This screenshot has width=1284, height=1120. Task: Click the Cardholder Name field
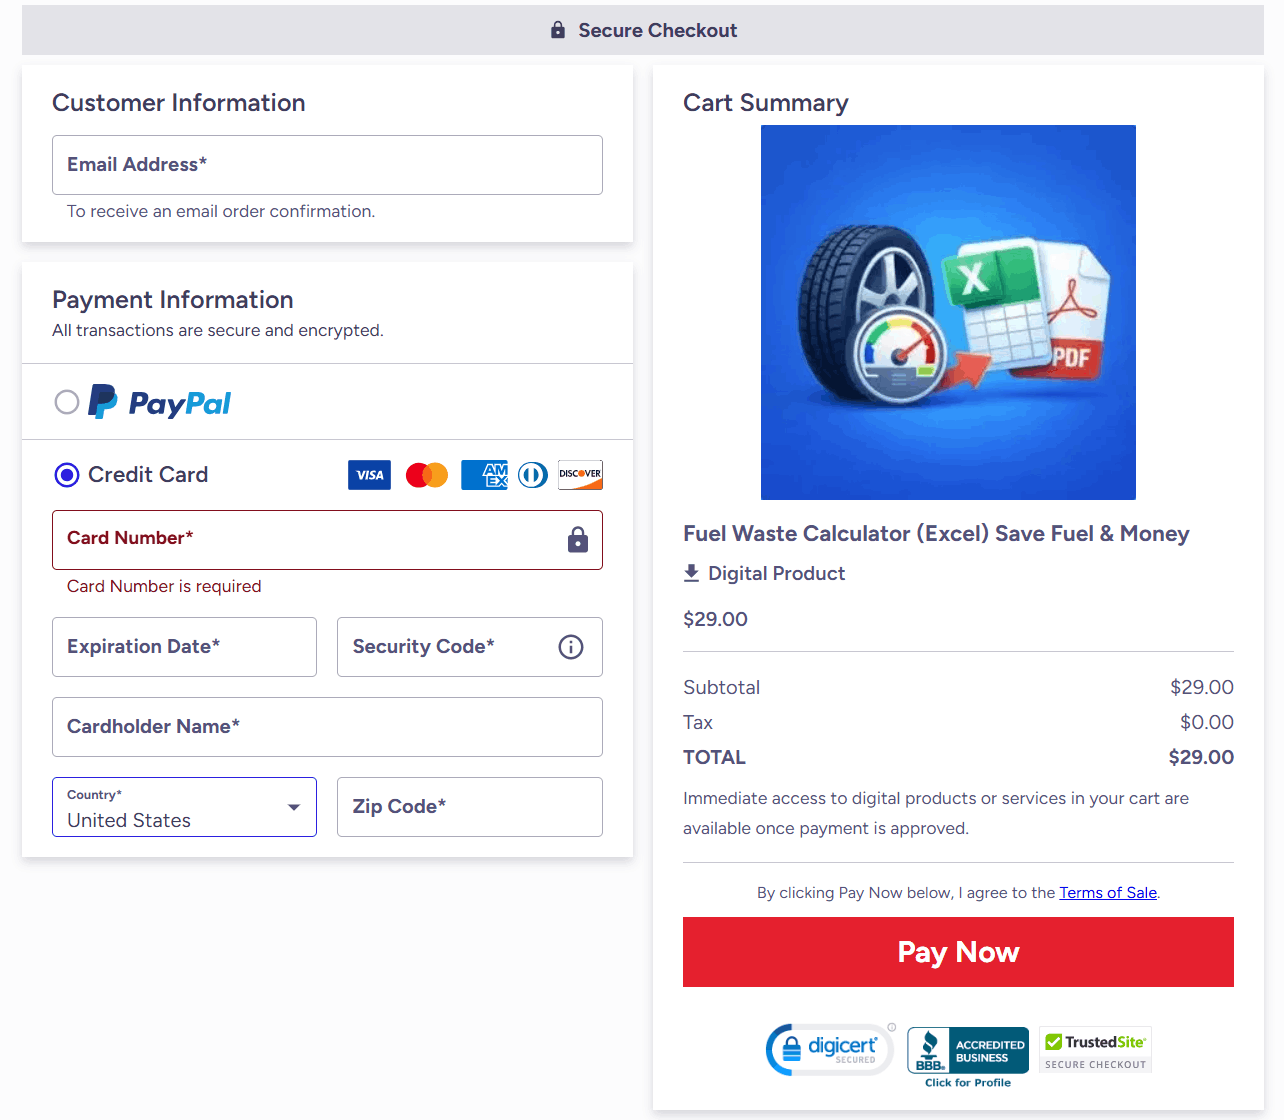pos(327,727)
